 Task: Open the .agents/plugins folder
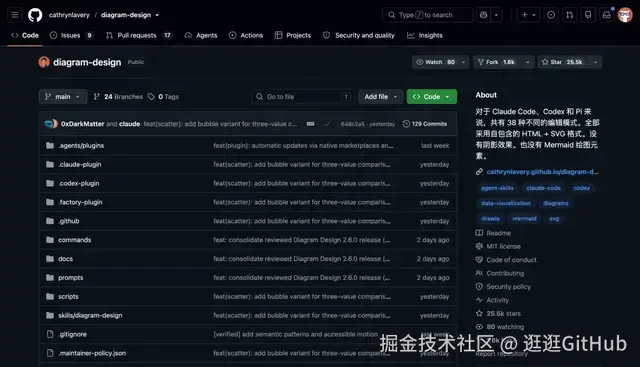pyautogui.click(x=81, y=145)
